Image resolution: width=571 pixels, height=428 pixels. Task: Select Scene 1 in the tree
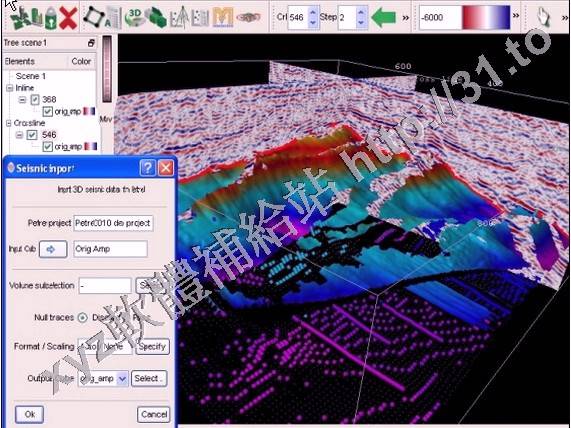(31, 76)
